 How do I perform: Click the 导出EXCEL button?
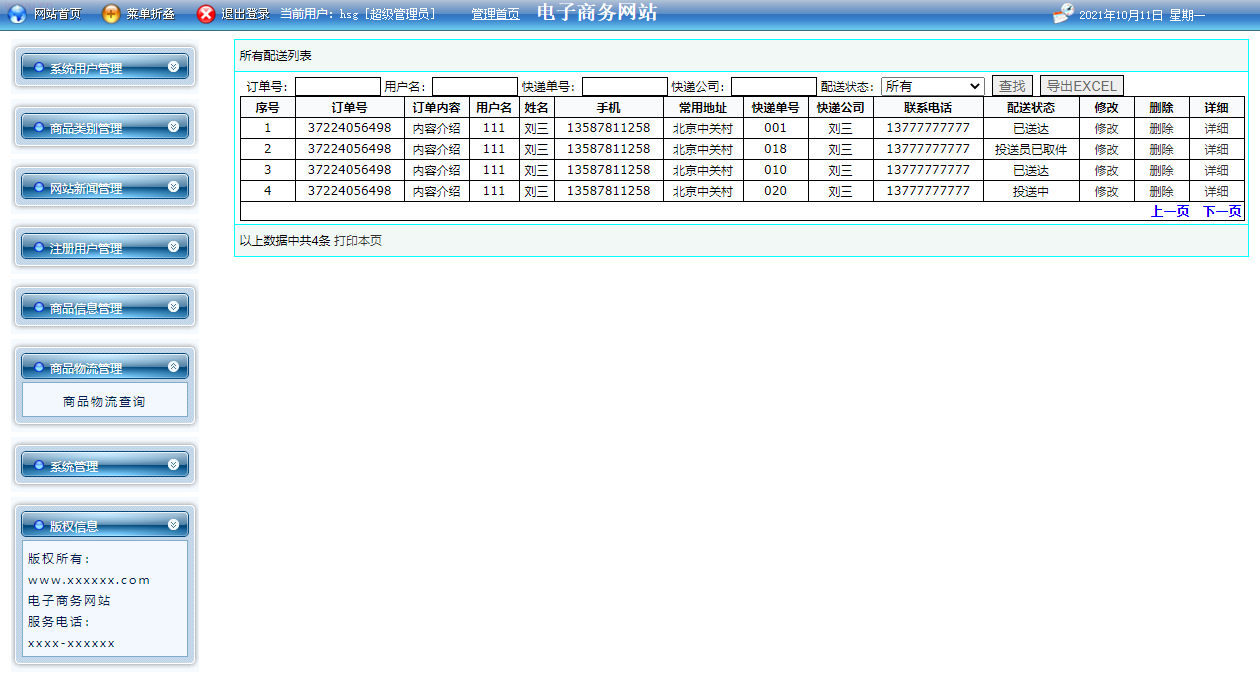coord(1081,87)
